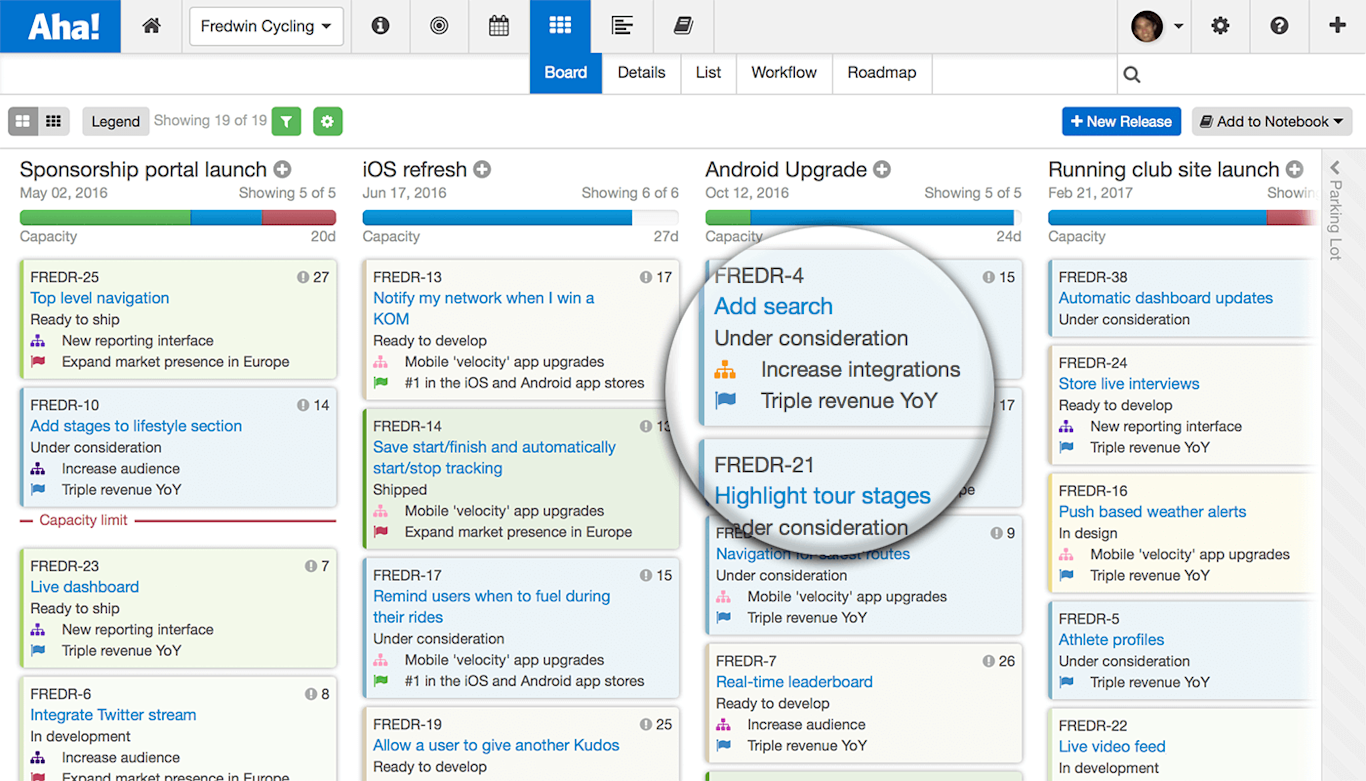Screen dimensions: 1366x781
Task: Open the user avatar menu
Action: click(1157, 27)
